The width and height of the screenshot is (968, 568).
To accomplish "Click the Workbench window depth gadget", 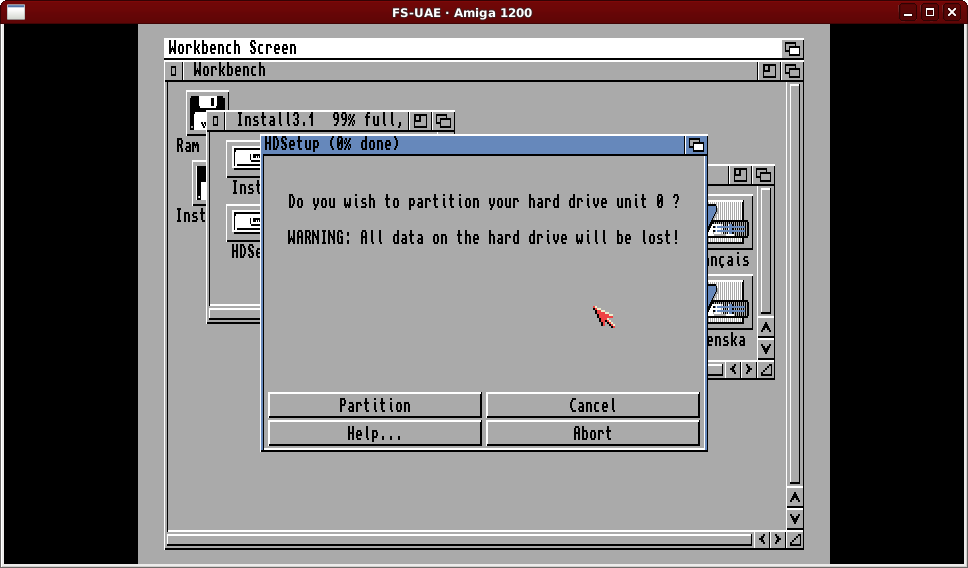I will (x=792, y=71).
